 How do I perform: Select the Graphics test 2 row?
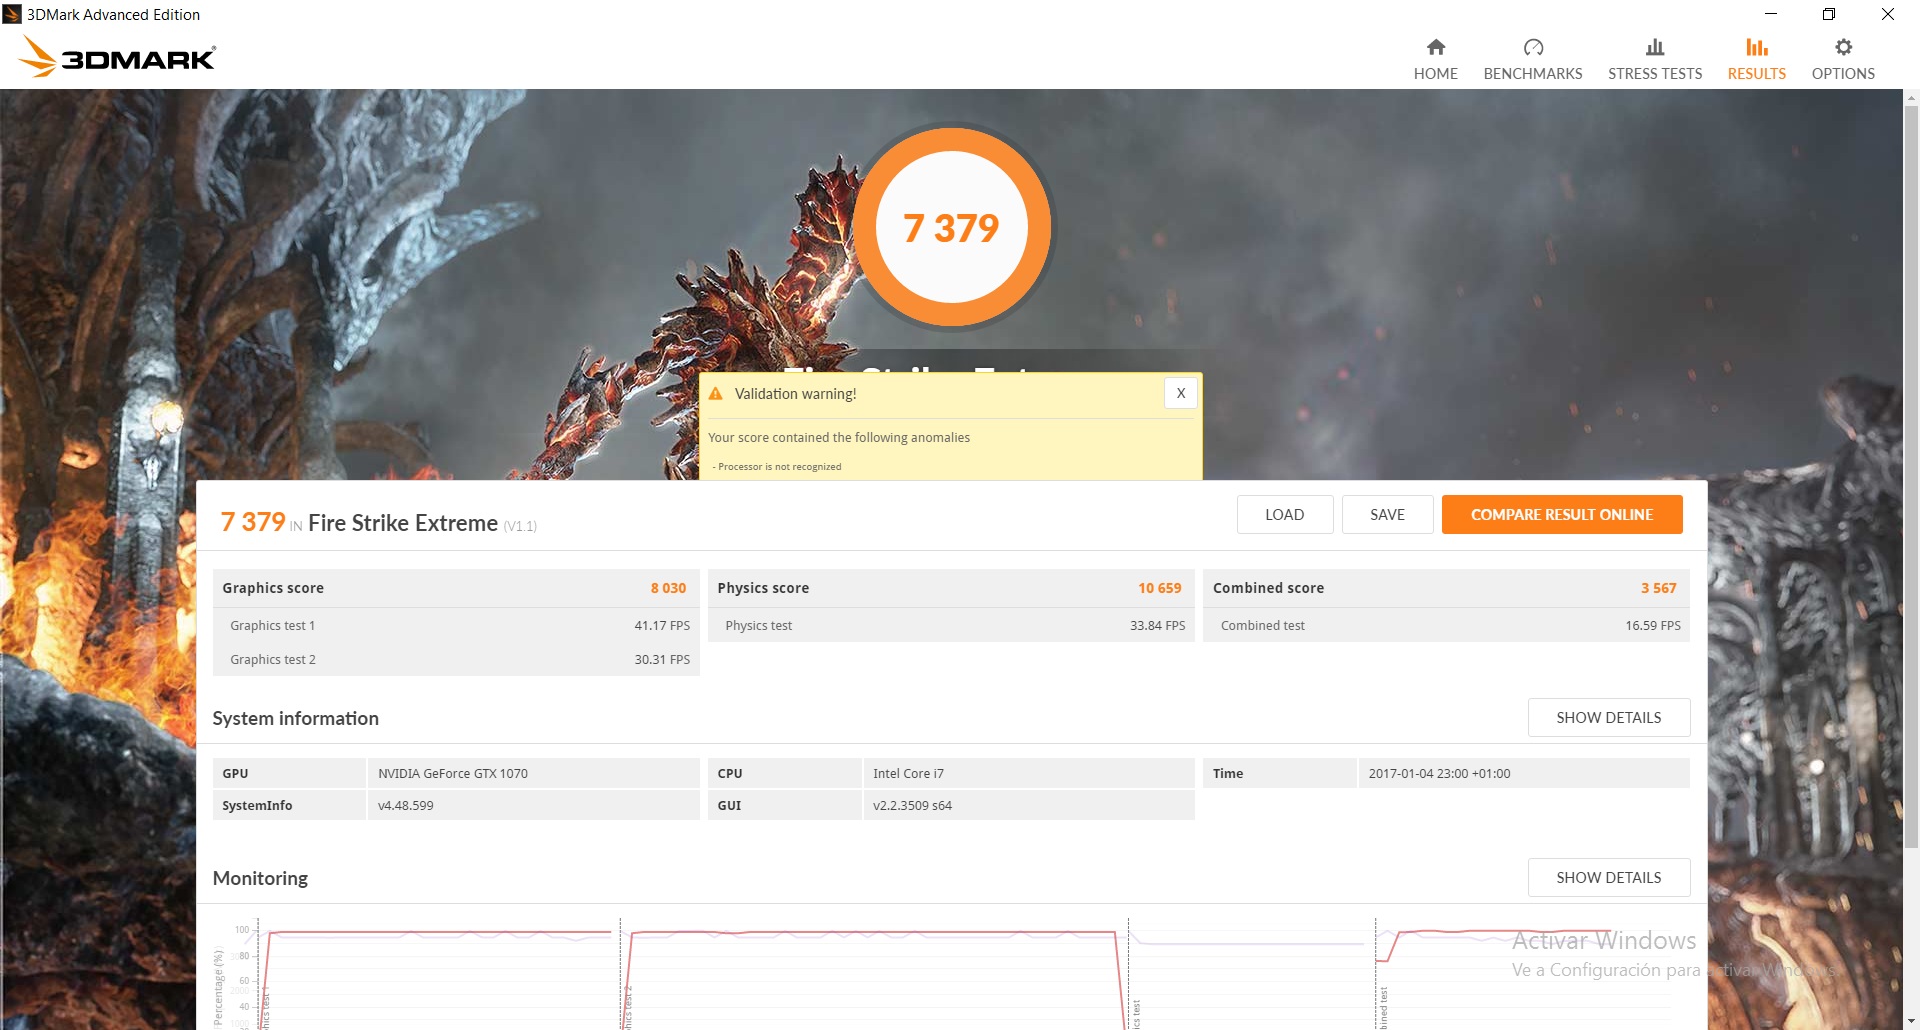point(456,659)
